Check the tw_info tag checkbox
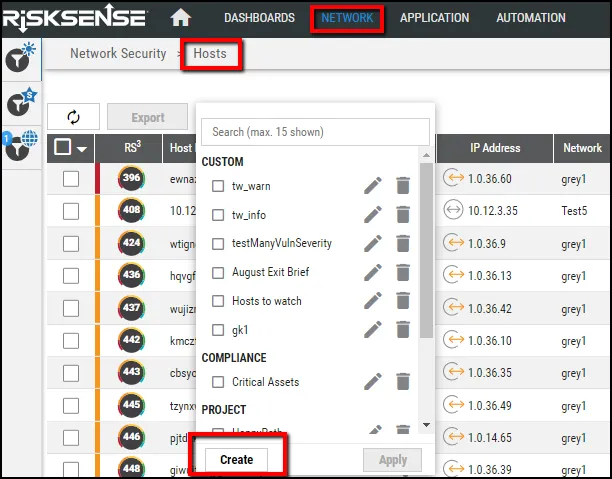Image resolution: width=612 pixels, height=479 pixels. tap(218, 215)
